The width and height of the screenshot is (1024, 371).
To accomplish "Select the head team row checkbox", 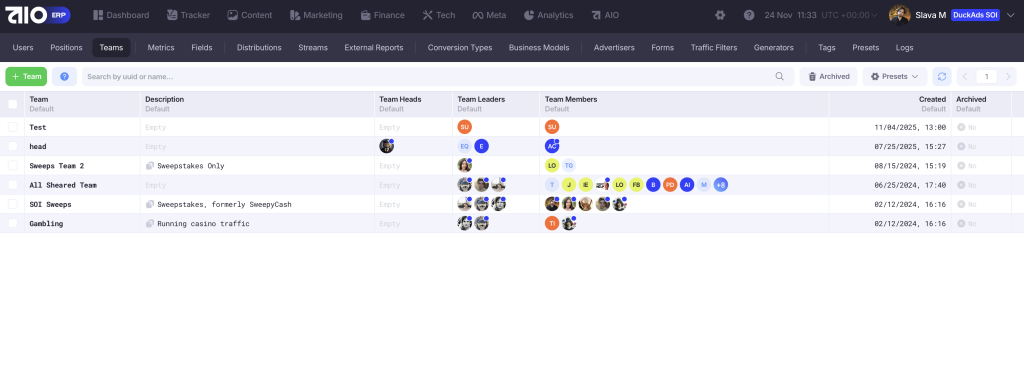I will 12,146.
